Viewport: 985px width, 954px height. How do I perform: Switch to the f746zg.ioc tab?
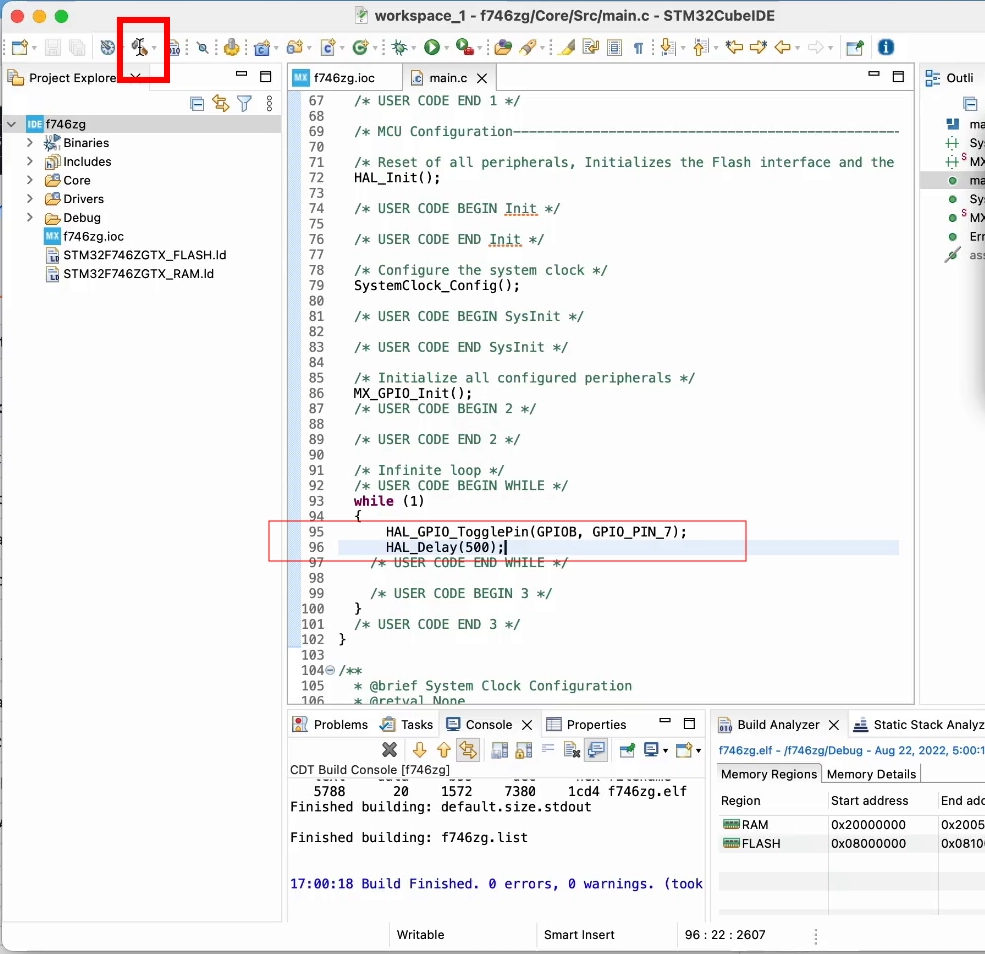(347, 75)
